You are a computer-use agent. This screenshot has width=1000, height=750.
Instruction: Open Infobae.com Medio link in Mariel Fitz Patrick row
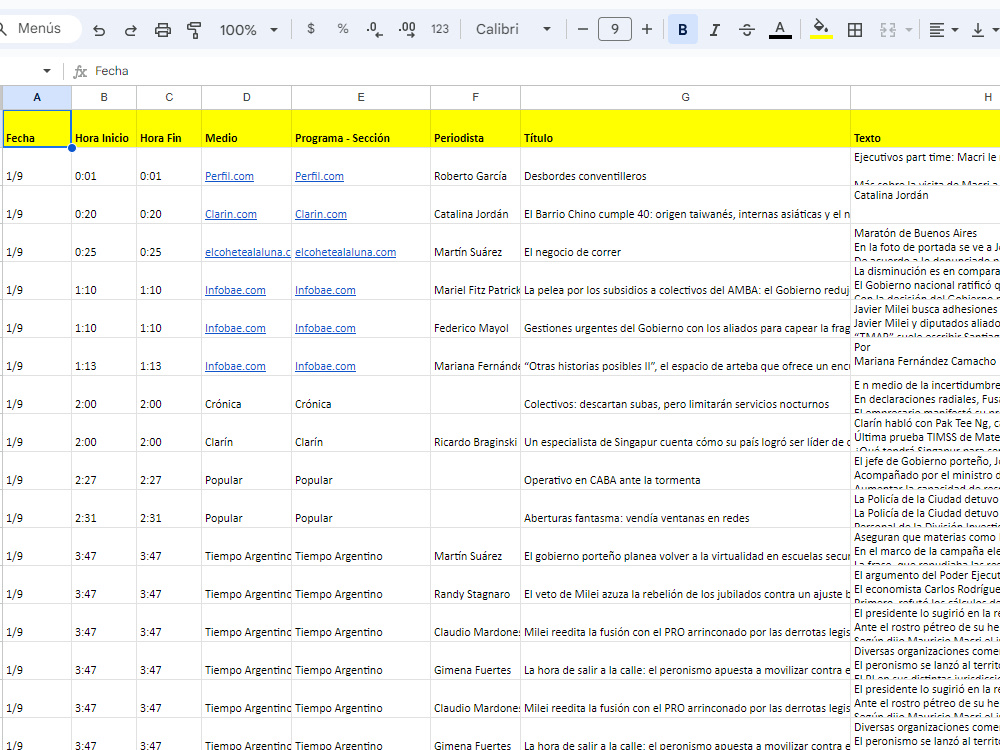(235, 290)
